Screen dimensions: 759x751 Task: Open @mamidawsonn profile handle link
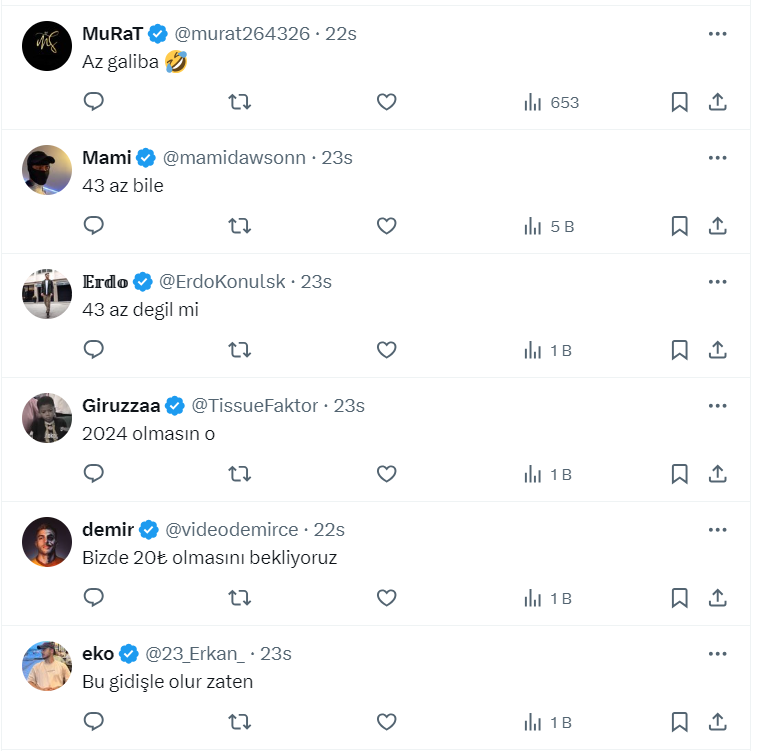[234, 158]
